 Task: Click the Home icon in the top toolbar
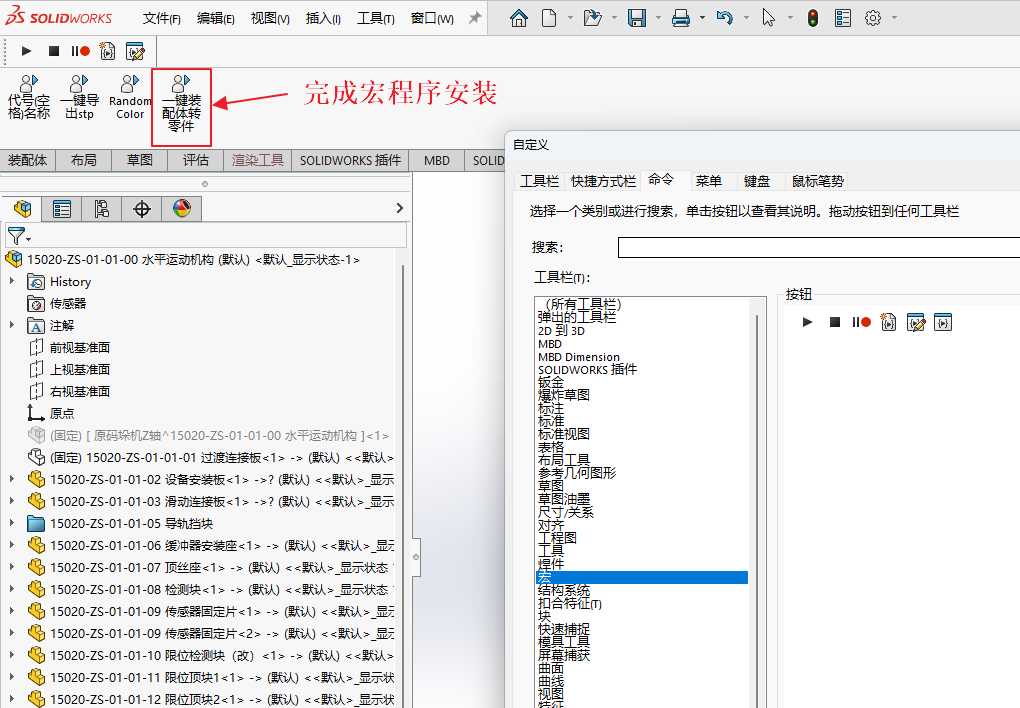click(518, 18)
